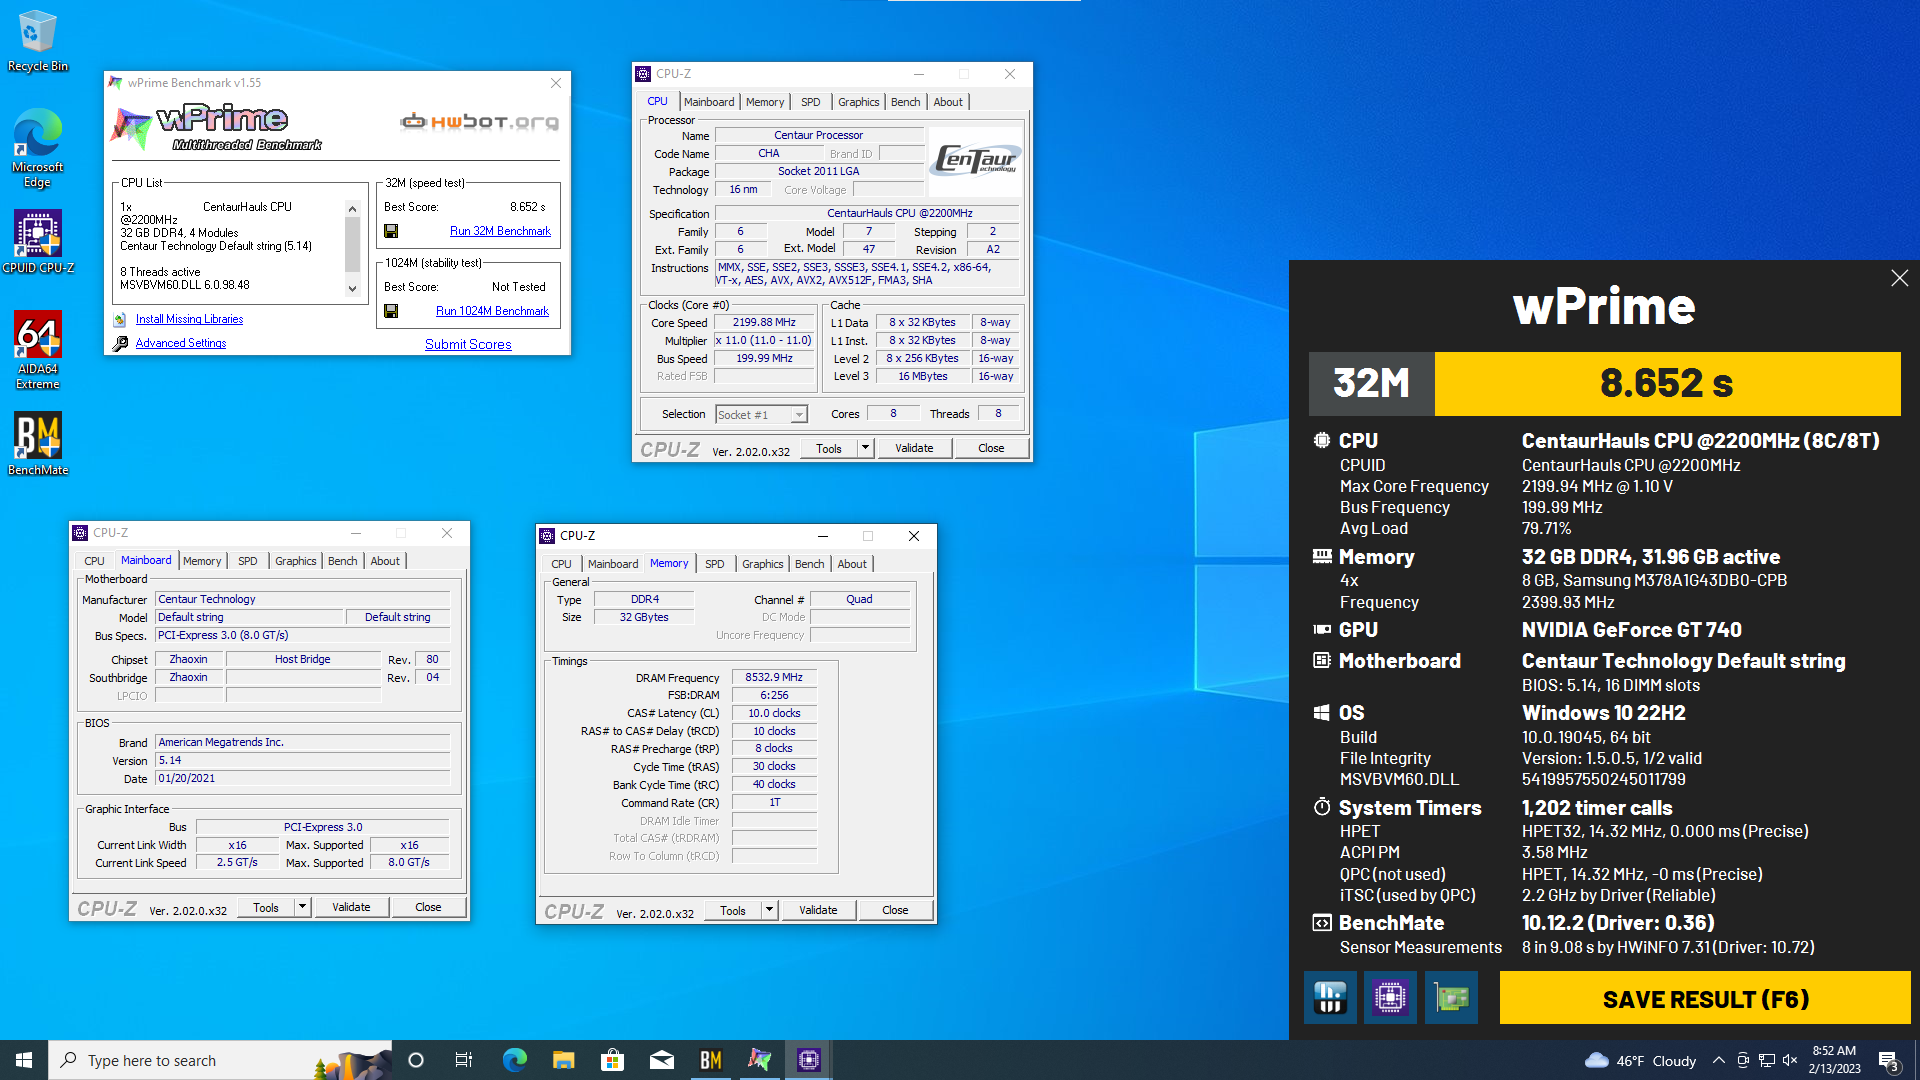This screenshot has width=1920, height=1080.
Task: Open notification center icon
Action: coord(1888,1060)
